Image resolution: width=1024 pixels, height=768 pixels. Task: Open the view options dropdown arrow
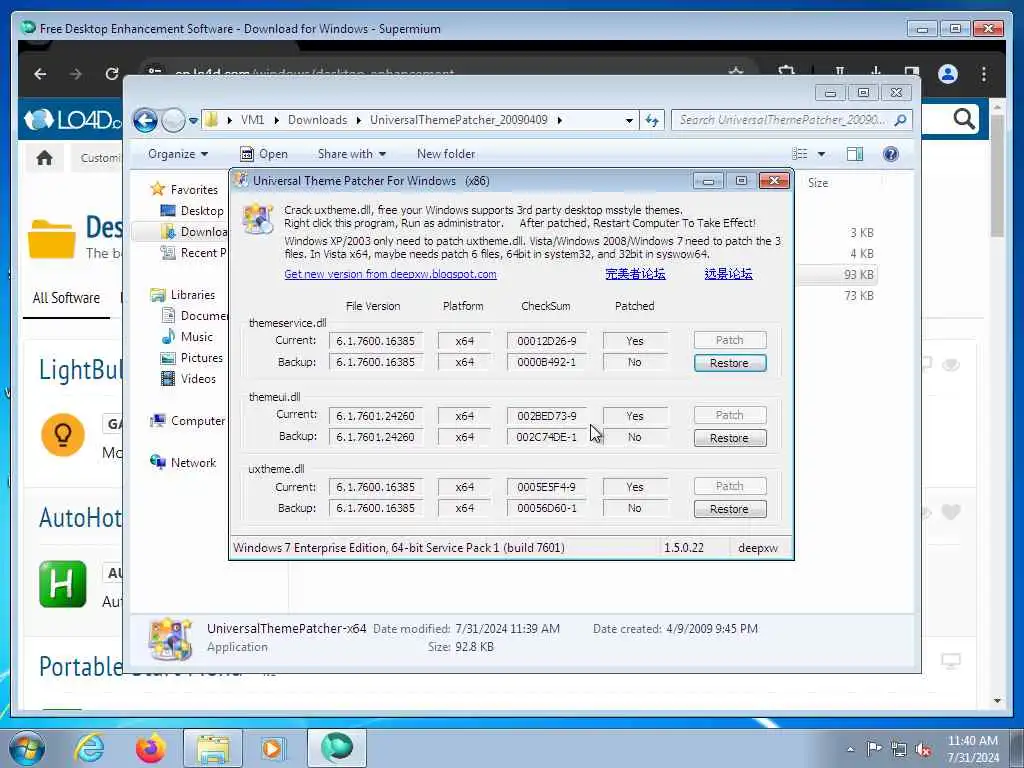coord(822,154)
